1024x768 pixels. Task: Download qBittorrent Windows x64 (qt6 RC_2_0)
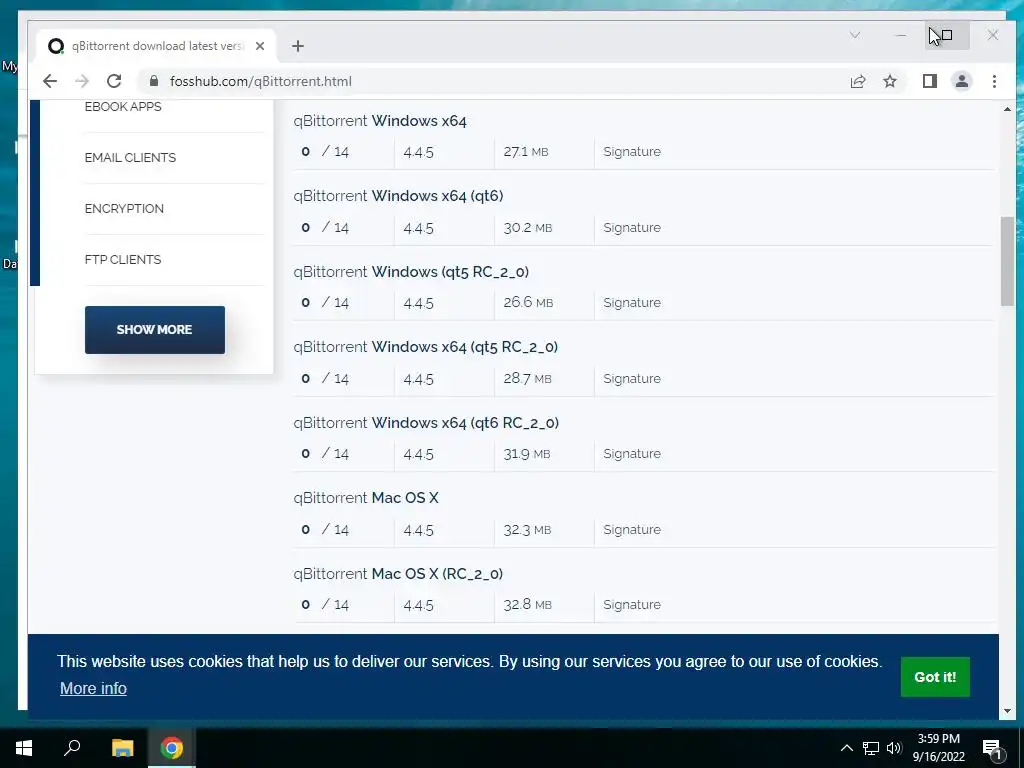[426, 423]
